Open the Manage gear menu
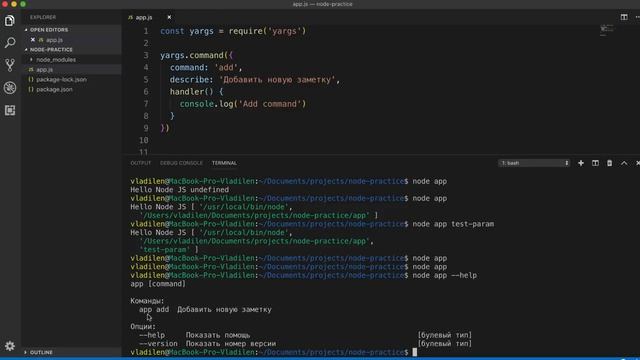This screenshot has height=360, width=640. (x=10, y=346)
